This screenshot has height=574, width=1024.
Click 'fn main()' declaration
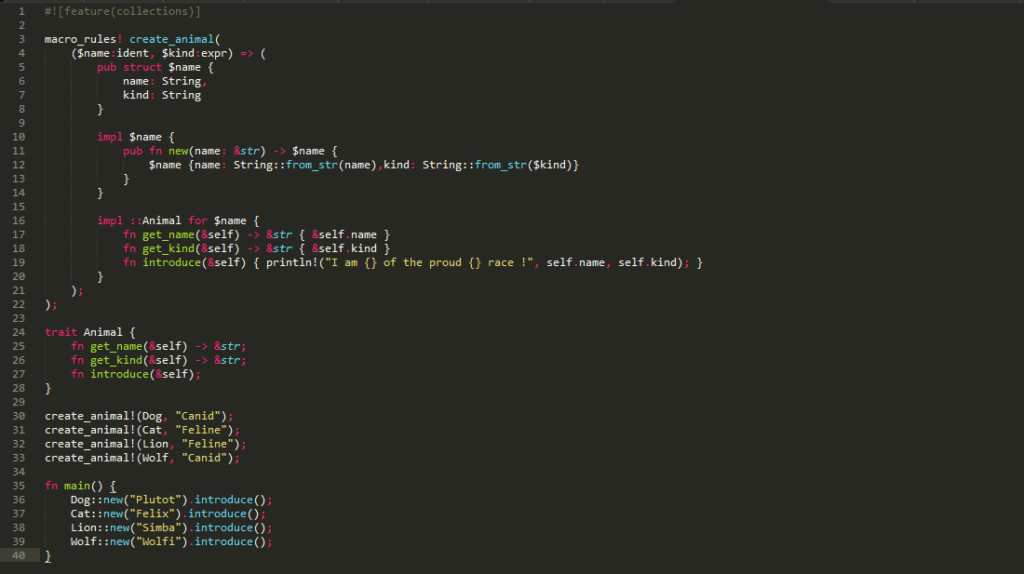click(x=74, y=486)
